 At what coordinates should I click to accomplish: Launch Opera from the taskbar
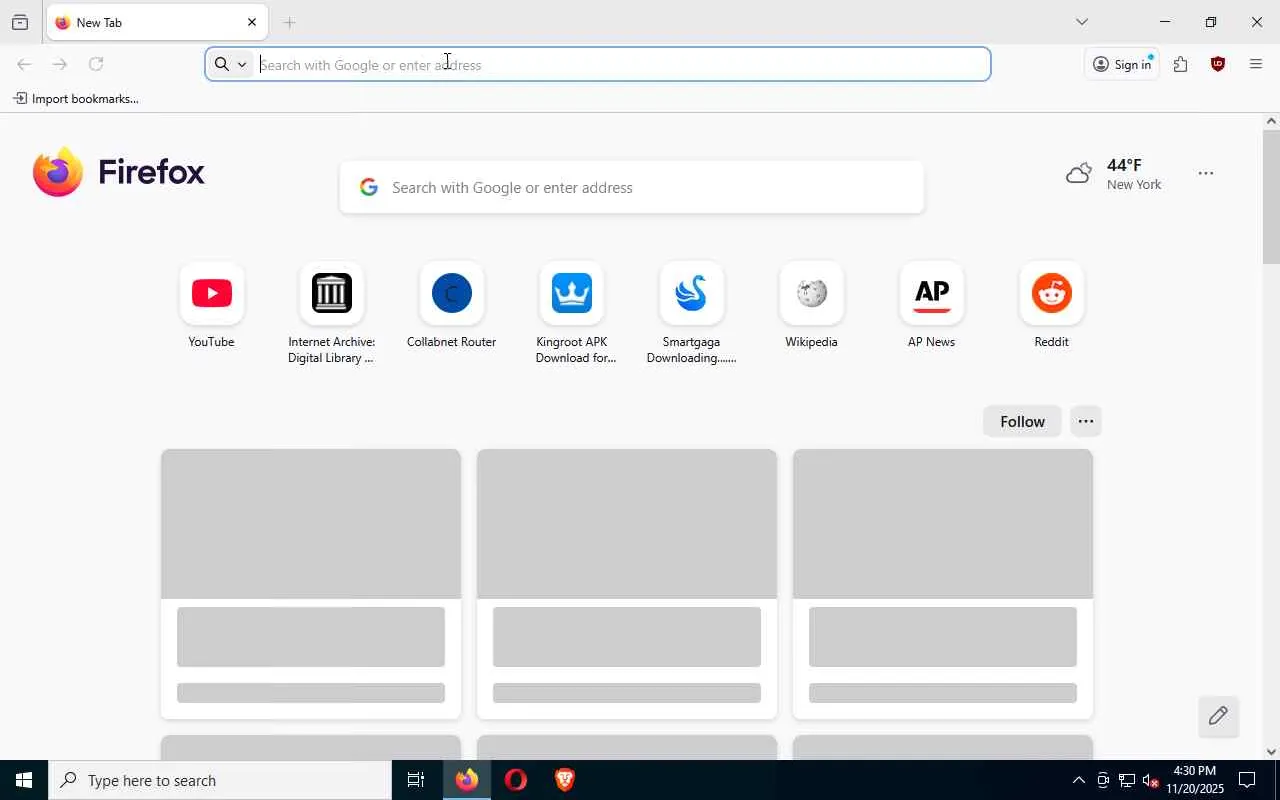click(x=516, y=780)
